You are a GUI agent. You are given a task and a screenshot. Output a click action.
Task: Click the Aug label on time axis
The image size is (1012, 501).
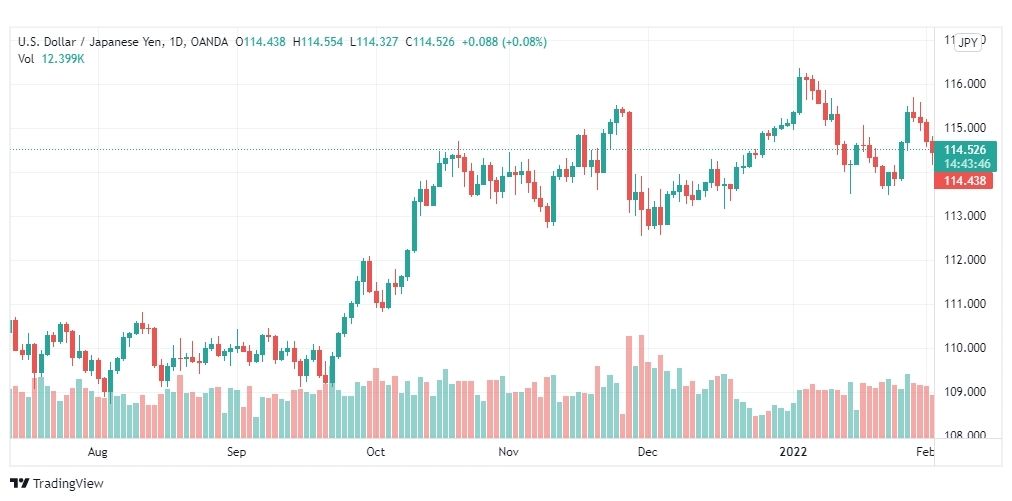click(97, 452)
